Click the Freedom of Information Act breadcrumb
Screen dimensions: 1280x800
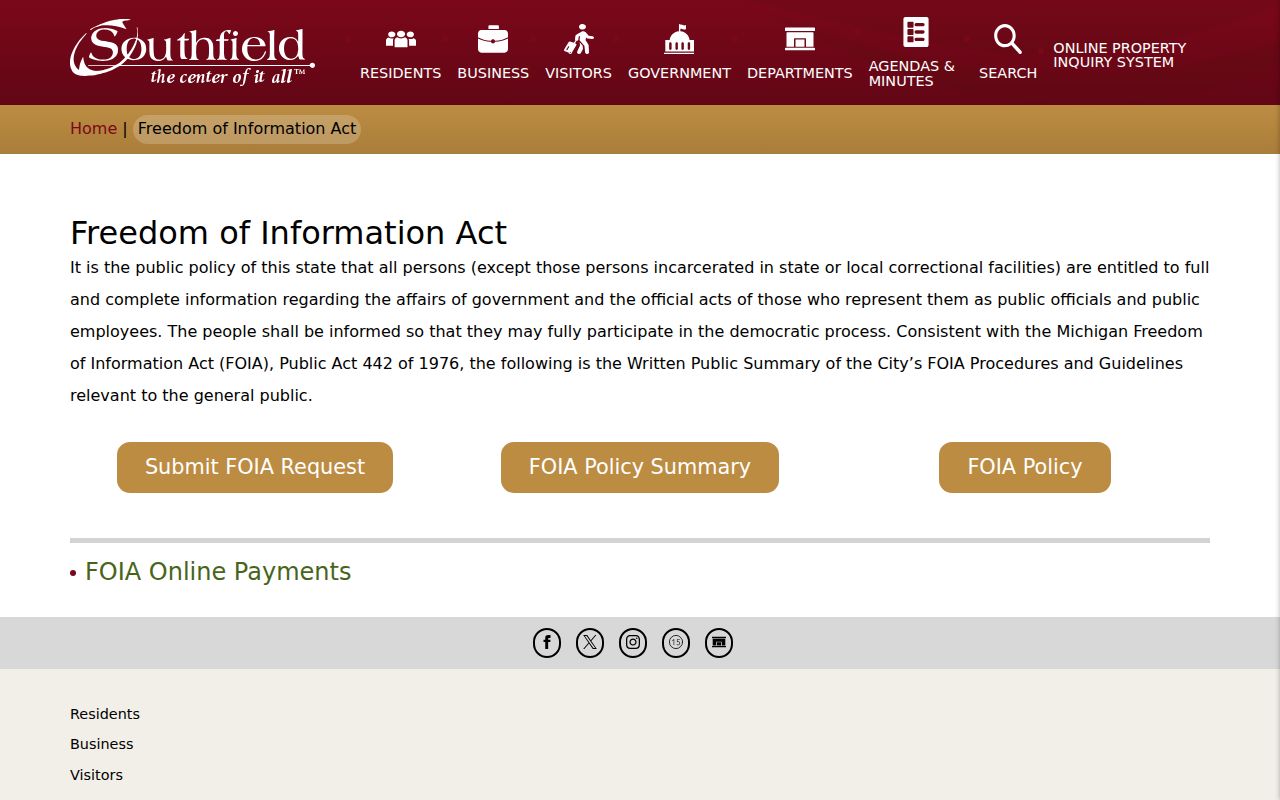click(x=247, y=128)
